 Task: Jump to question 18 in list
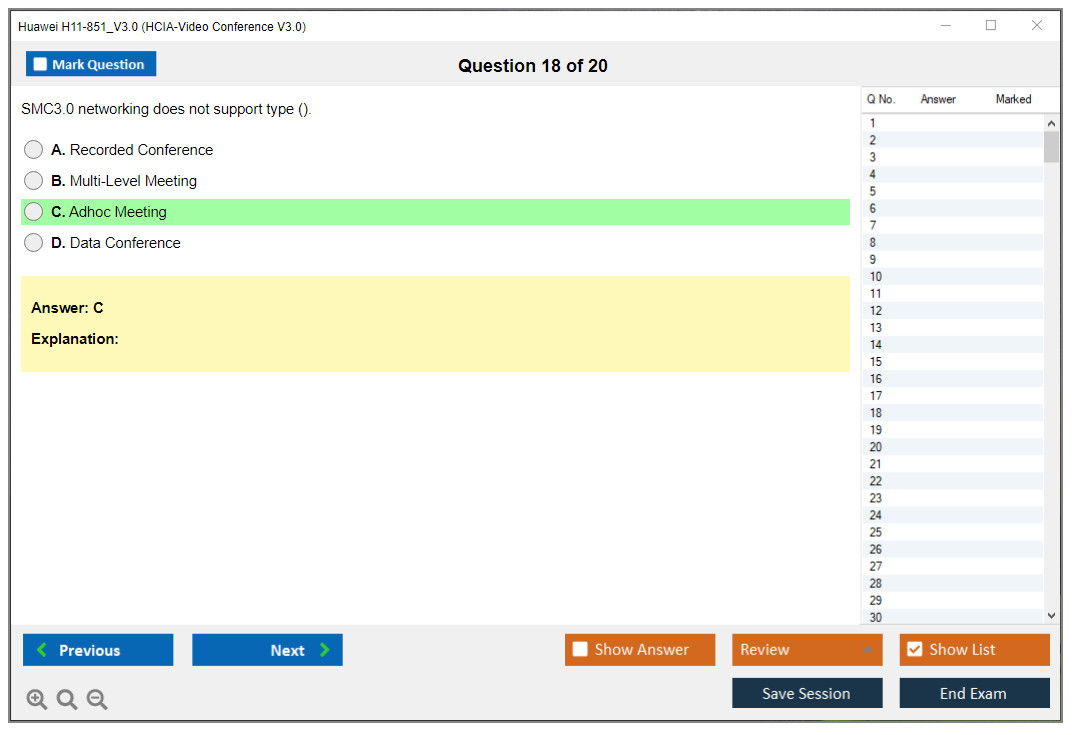point(876,413)
